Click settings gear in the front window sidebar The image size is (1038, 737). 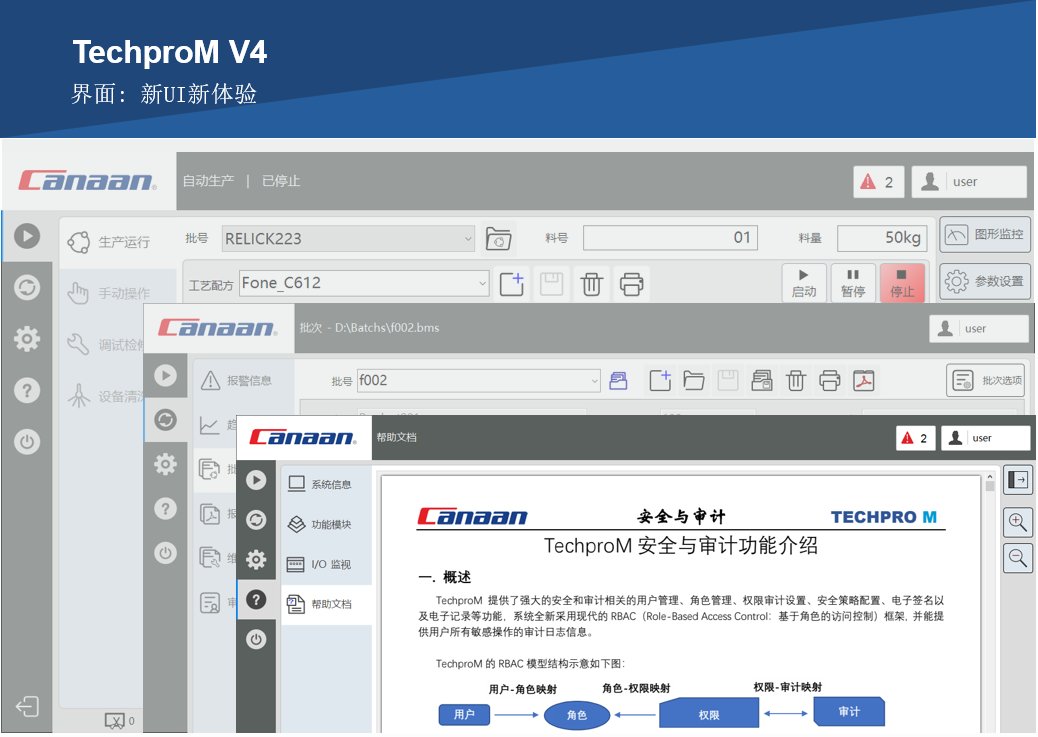(x=256, y=560)
